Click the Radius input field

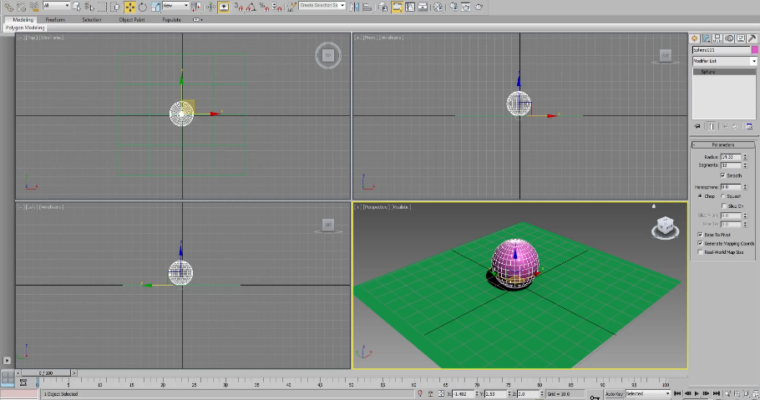[730, 157]
